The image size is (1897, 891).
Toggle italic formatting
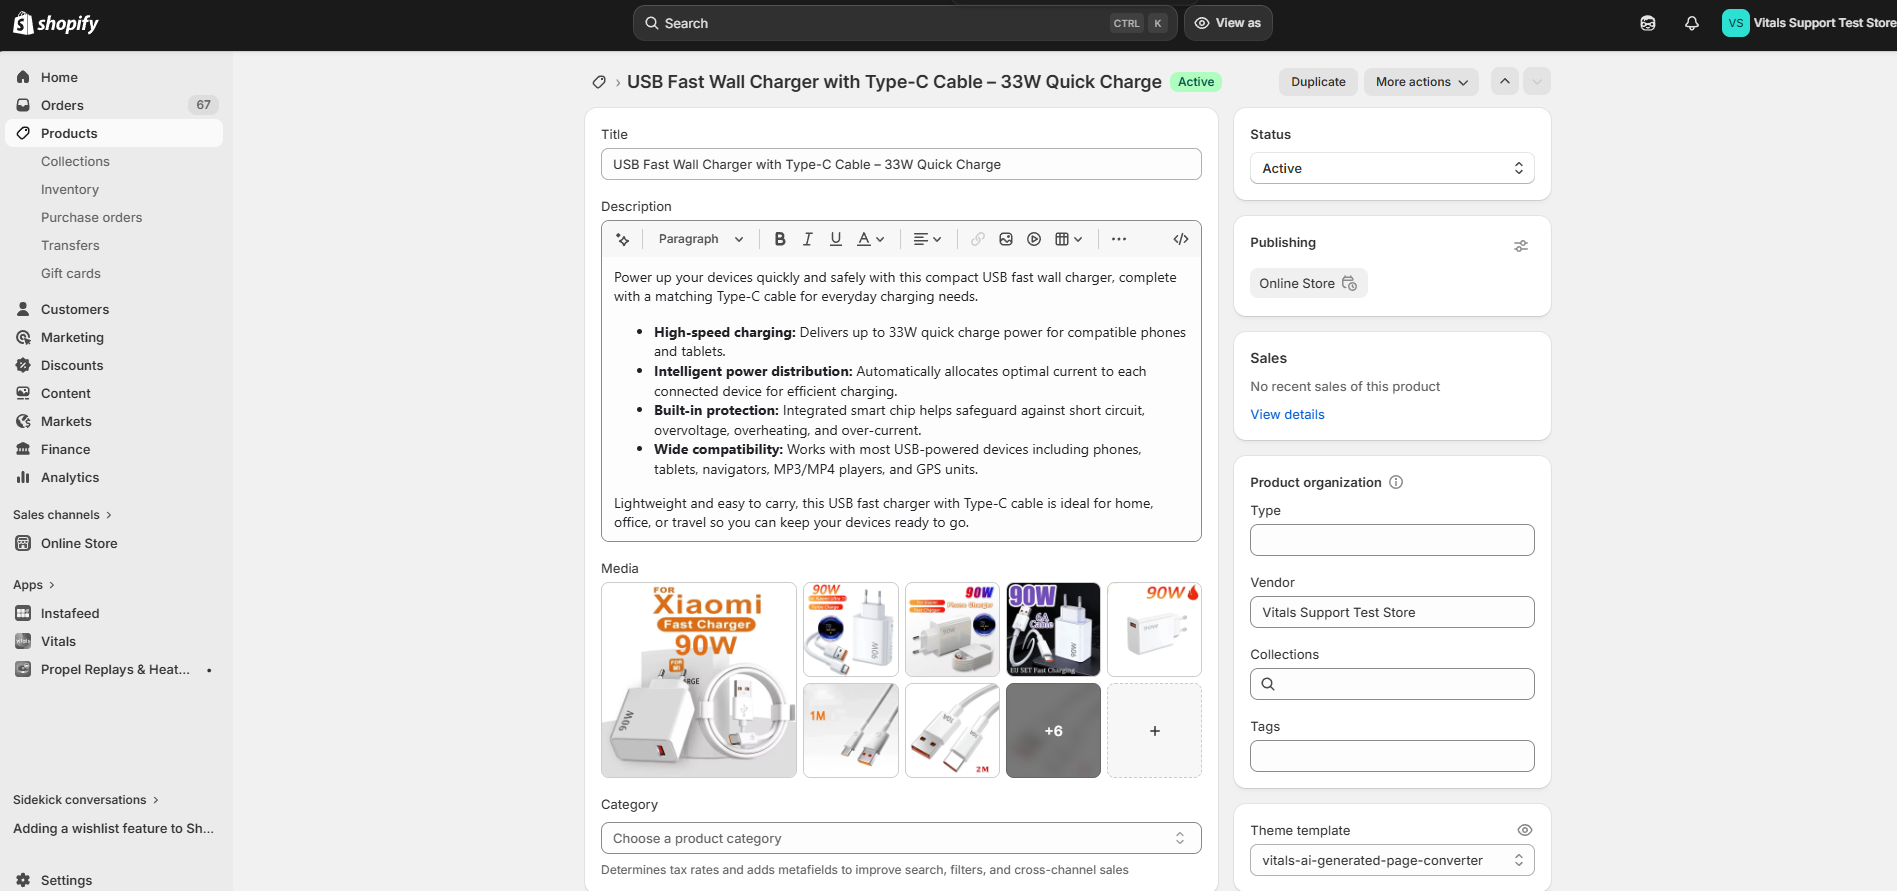coord(808,239)
